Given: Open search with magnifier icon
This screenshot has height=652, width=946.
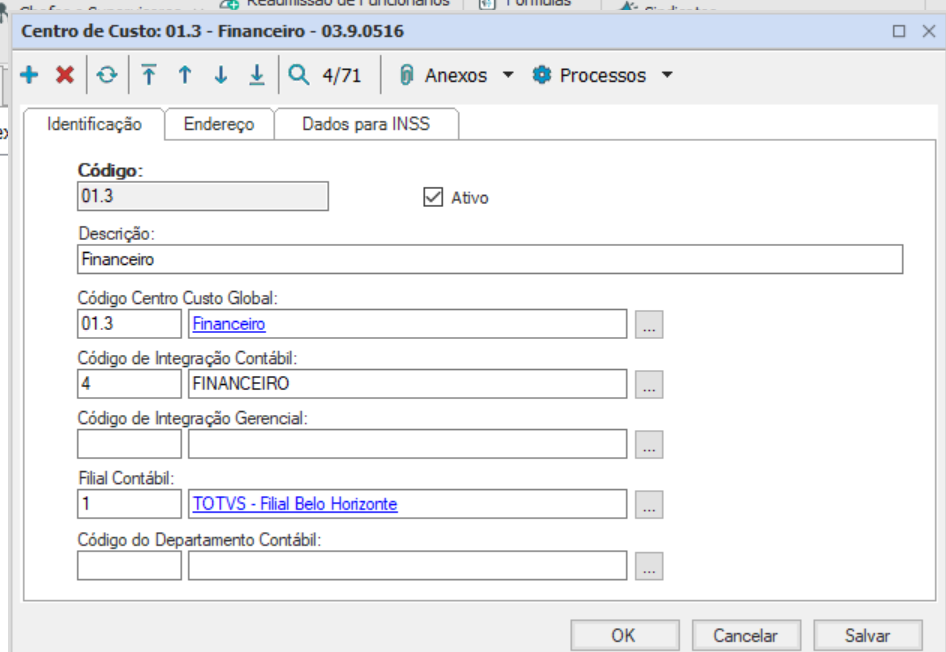Looking at the screenshot, I should click(x=299, y=75).
